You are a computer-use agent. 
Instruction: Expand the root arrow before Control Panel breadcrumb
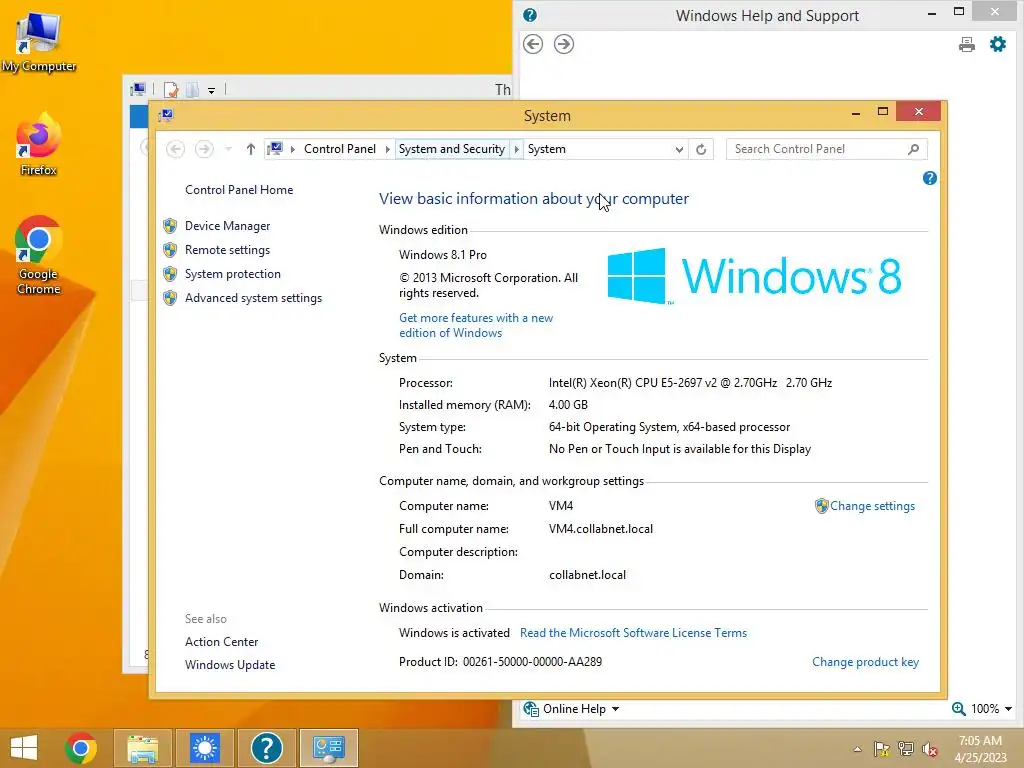coord(293,150)
